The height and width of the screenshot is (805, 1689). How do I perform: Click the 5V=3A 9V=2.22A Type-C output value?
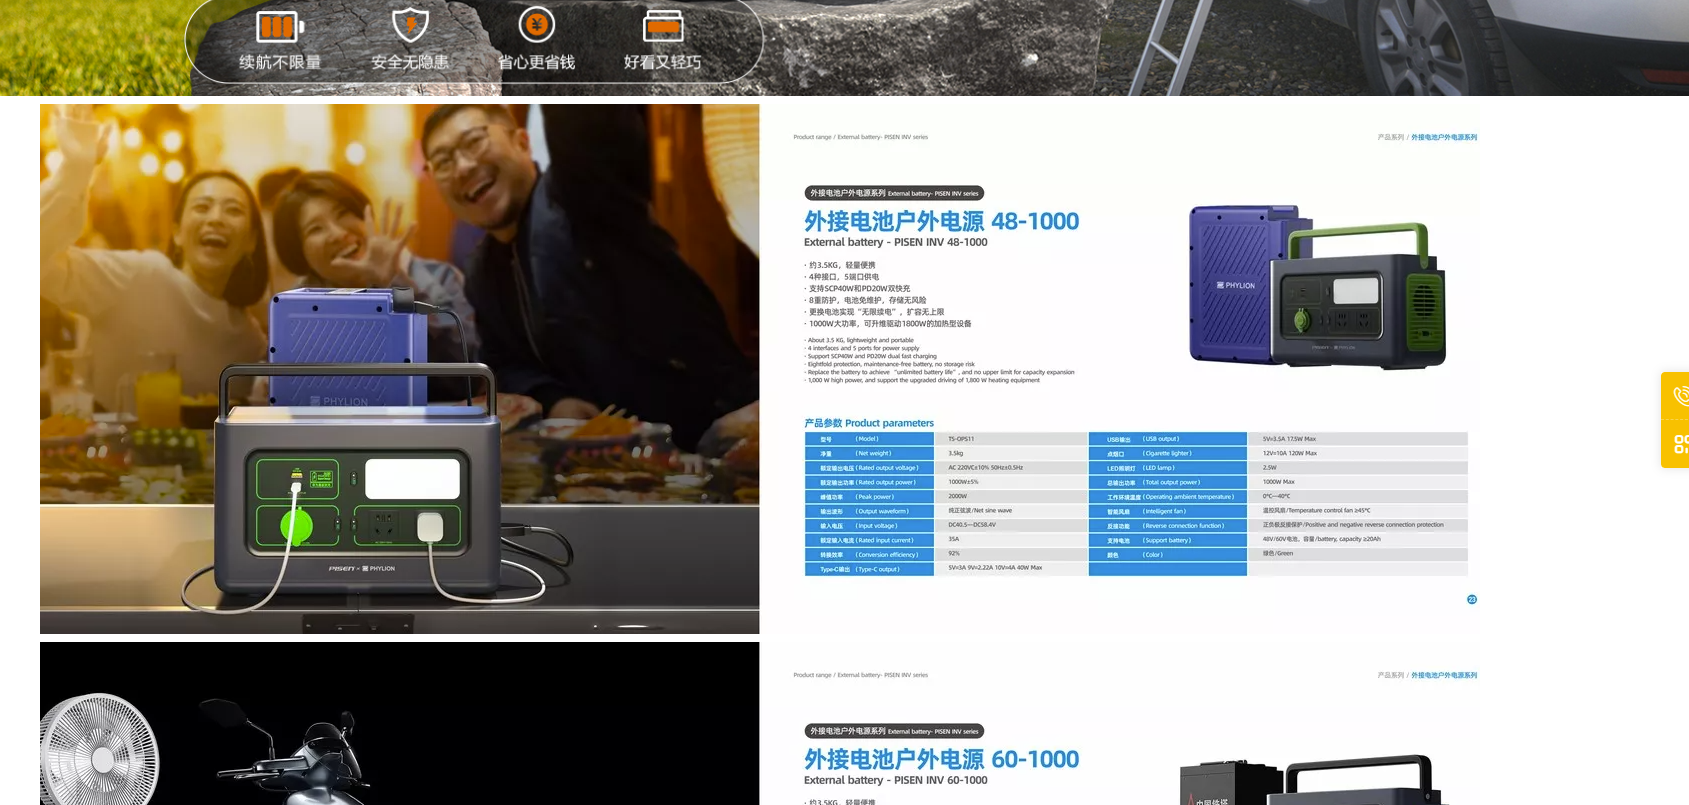pyautogui.click(x=995, y=568)
